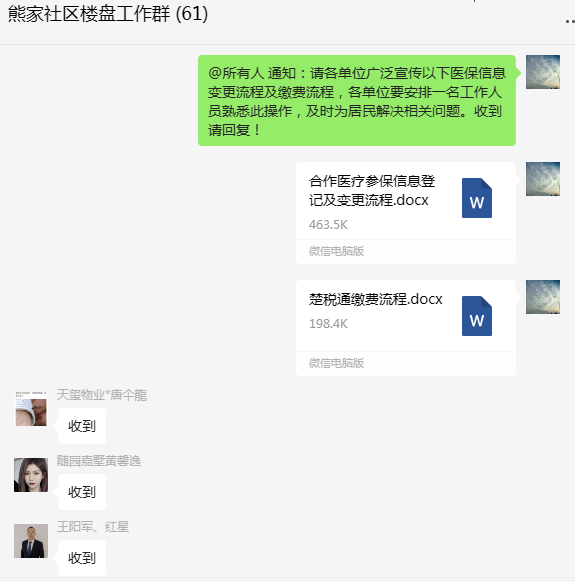Viewport: 575px width, 582px height.
Task: Click the name label 王阳军、红星
Action: [x=93, y=527]
